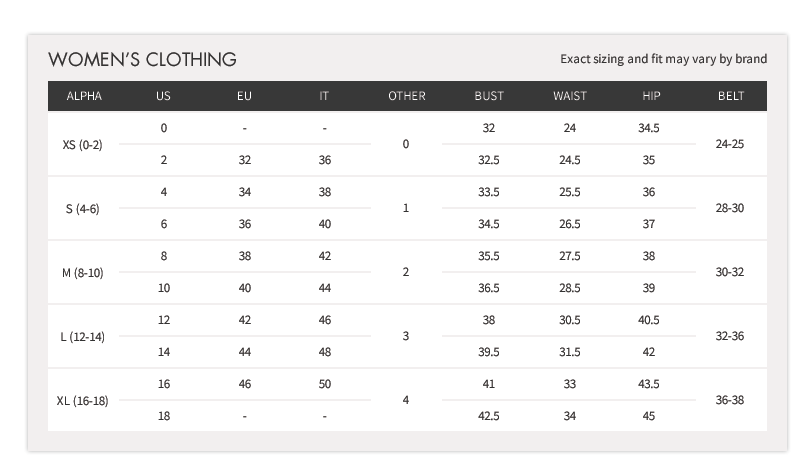
Task: Select the 42.5 bust measurement cell
Action: point(489,416)
